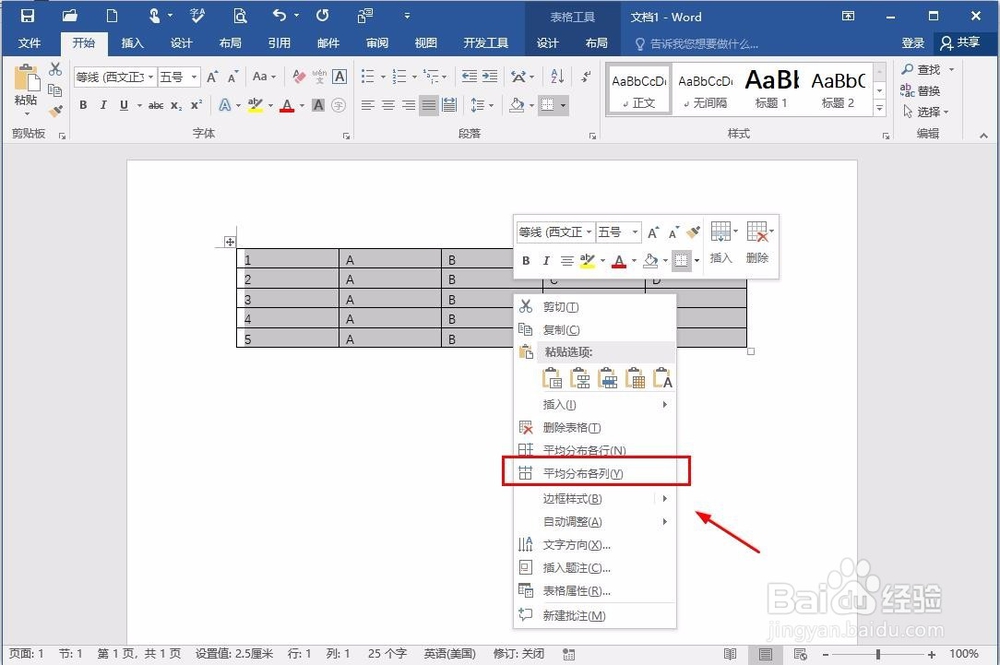Click the paste as text only icon
This screenshot has width=1000, height=665.
click(663, 378)
